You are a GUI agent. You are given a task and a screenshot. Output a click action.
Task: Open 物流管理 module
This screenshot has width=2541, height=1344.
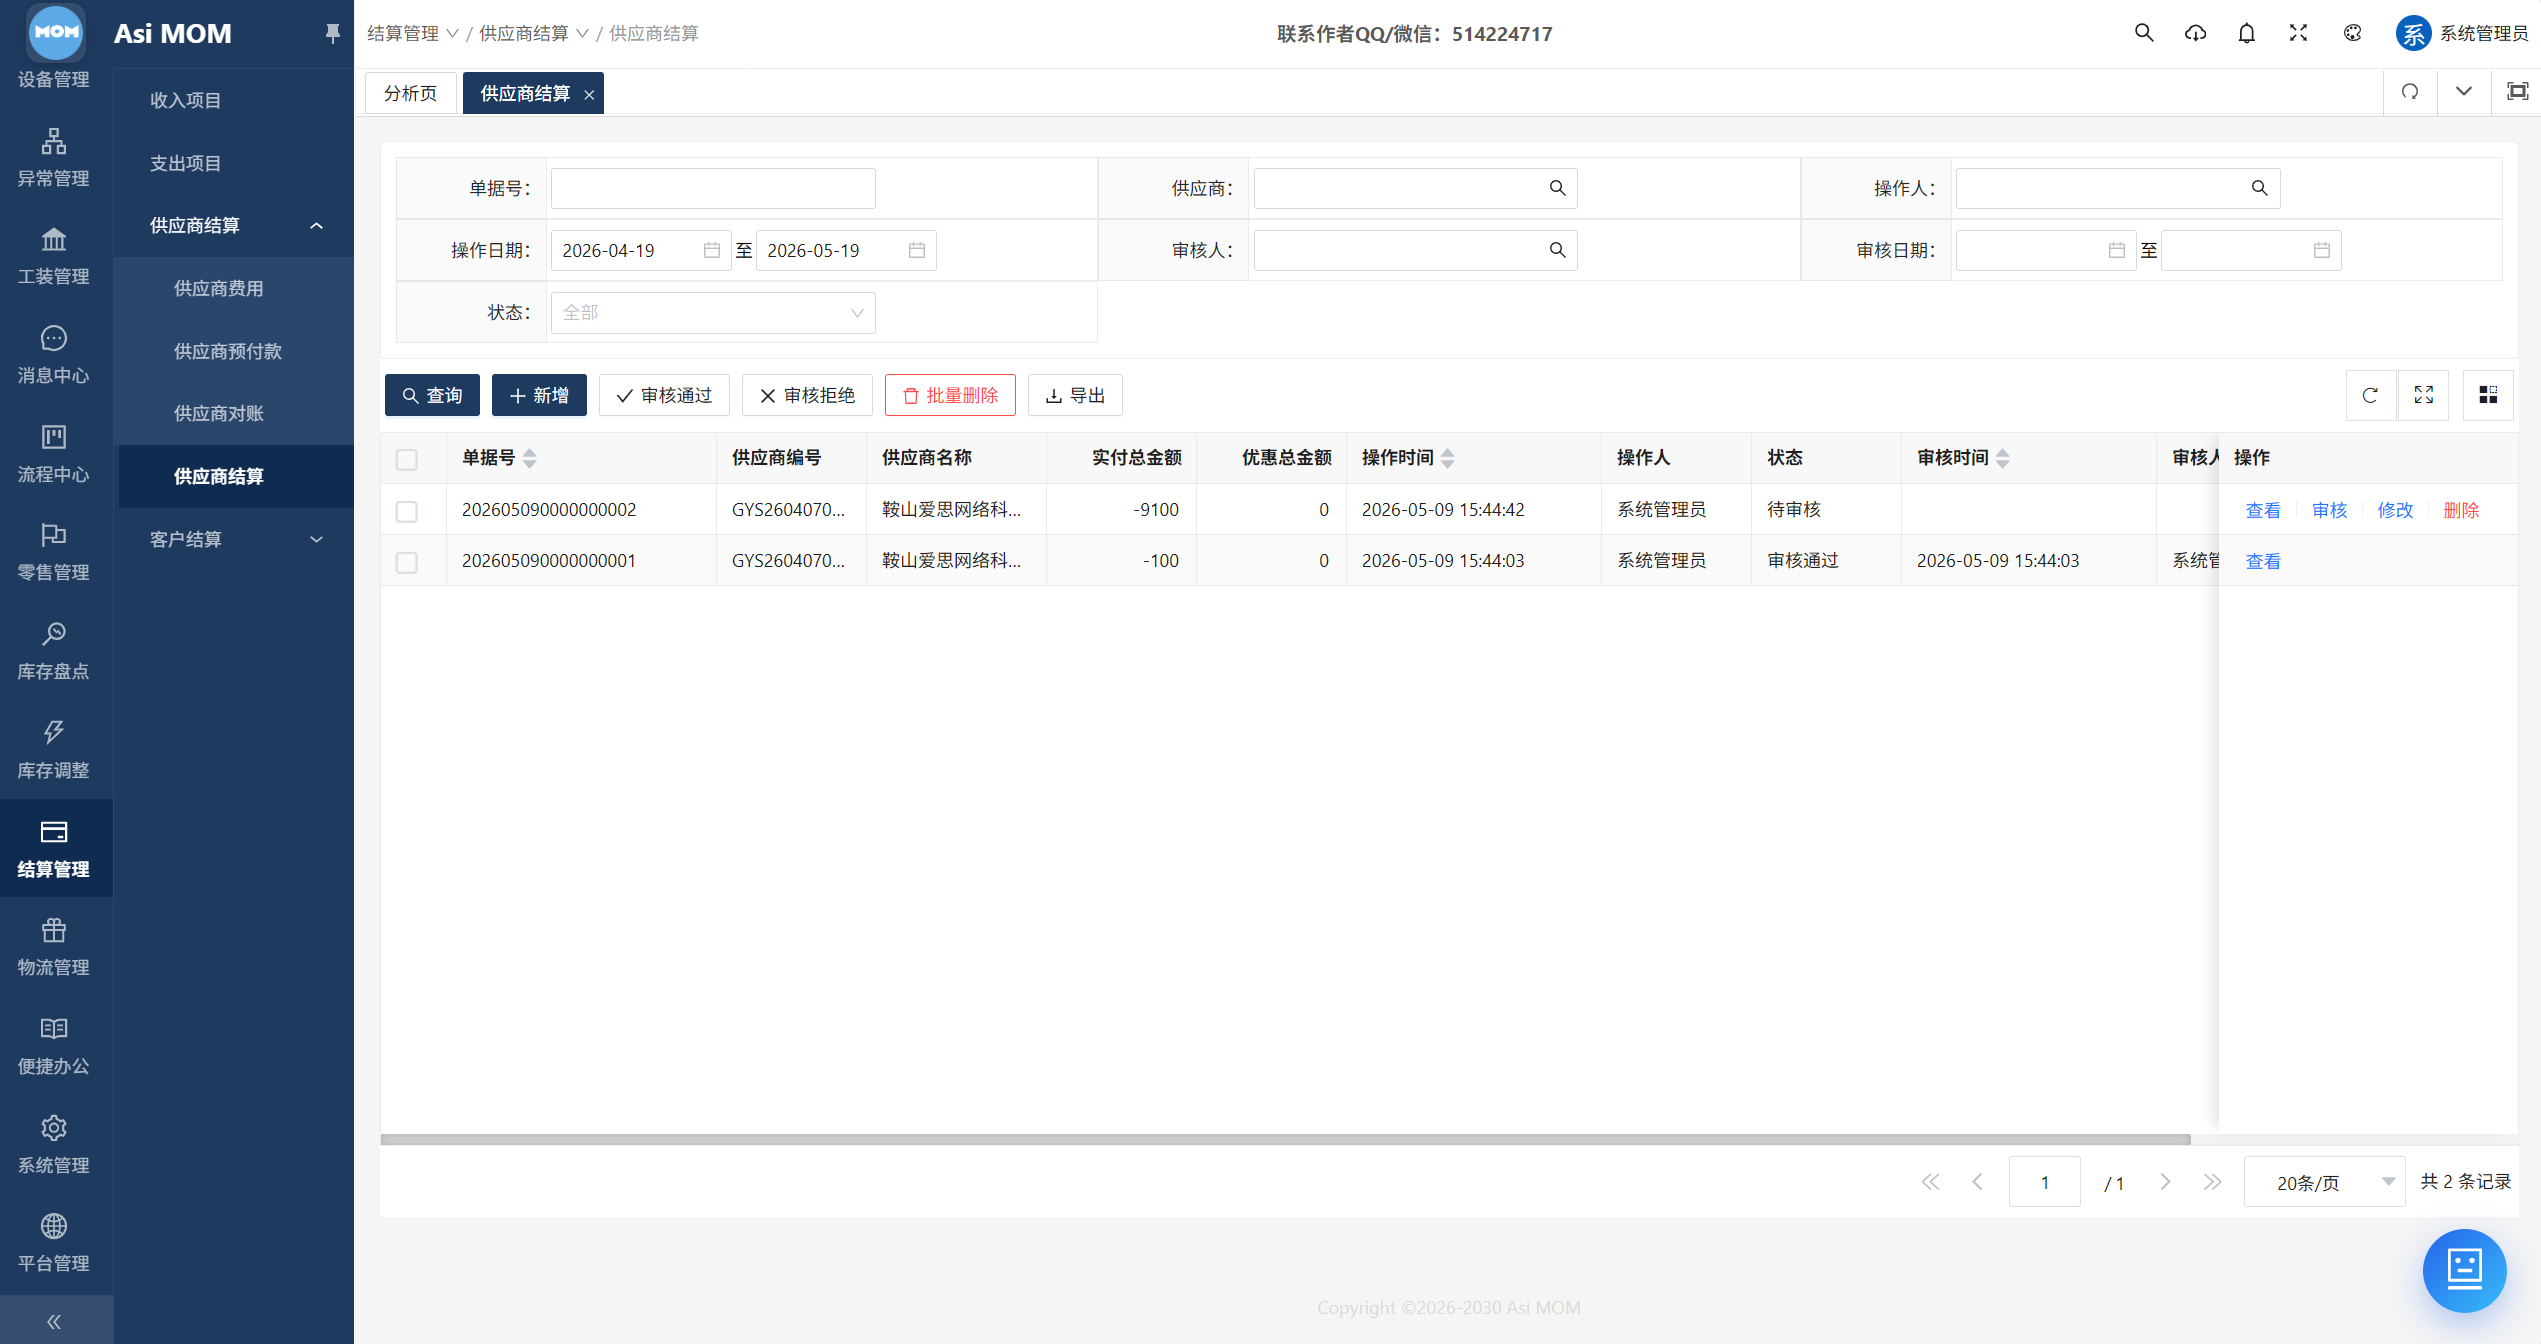tap(54, 947)
